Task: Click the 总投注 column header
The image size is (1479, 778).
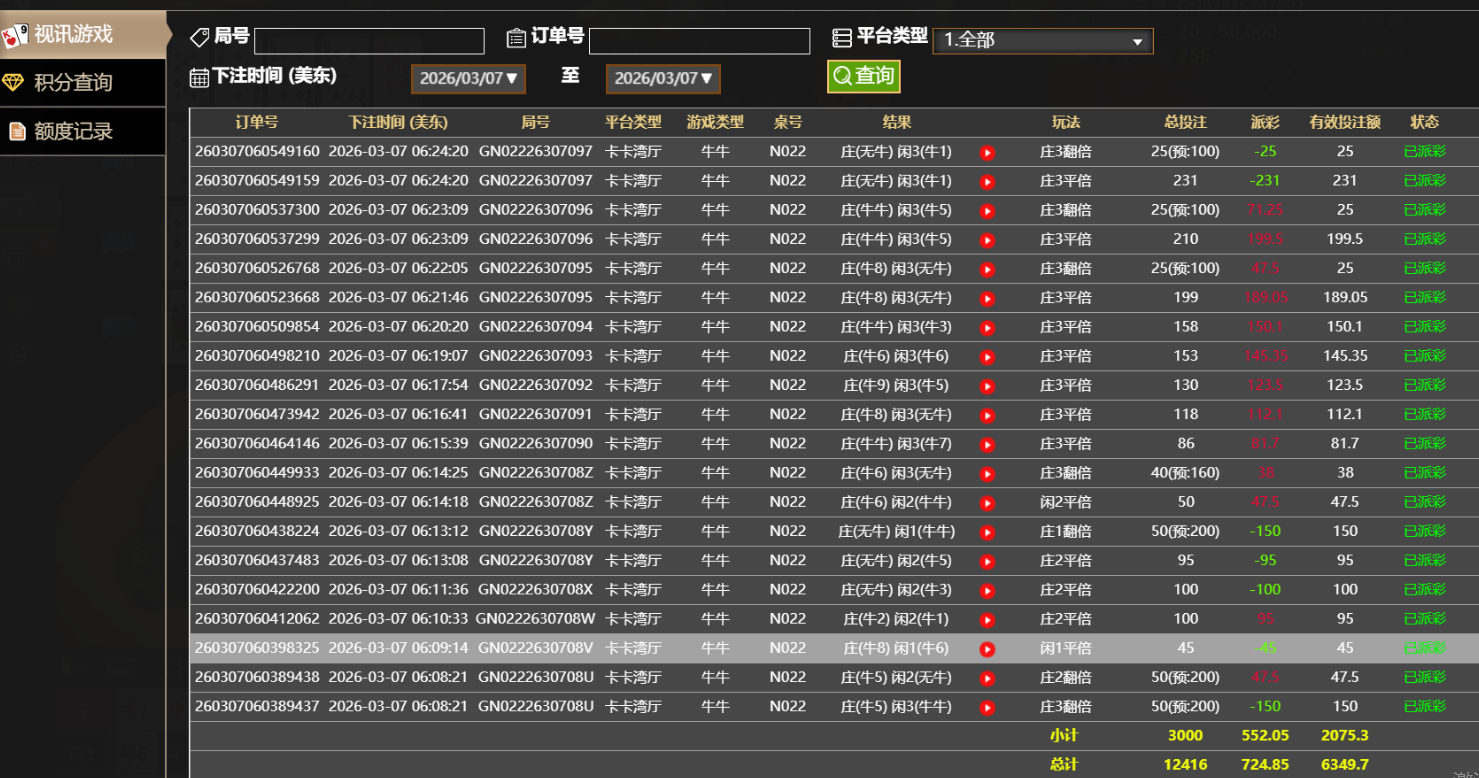Action: coord(1185,122)
